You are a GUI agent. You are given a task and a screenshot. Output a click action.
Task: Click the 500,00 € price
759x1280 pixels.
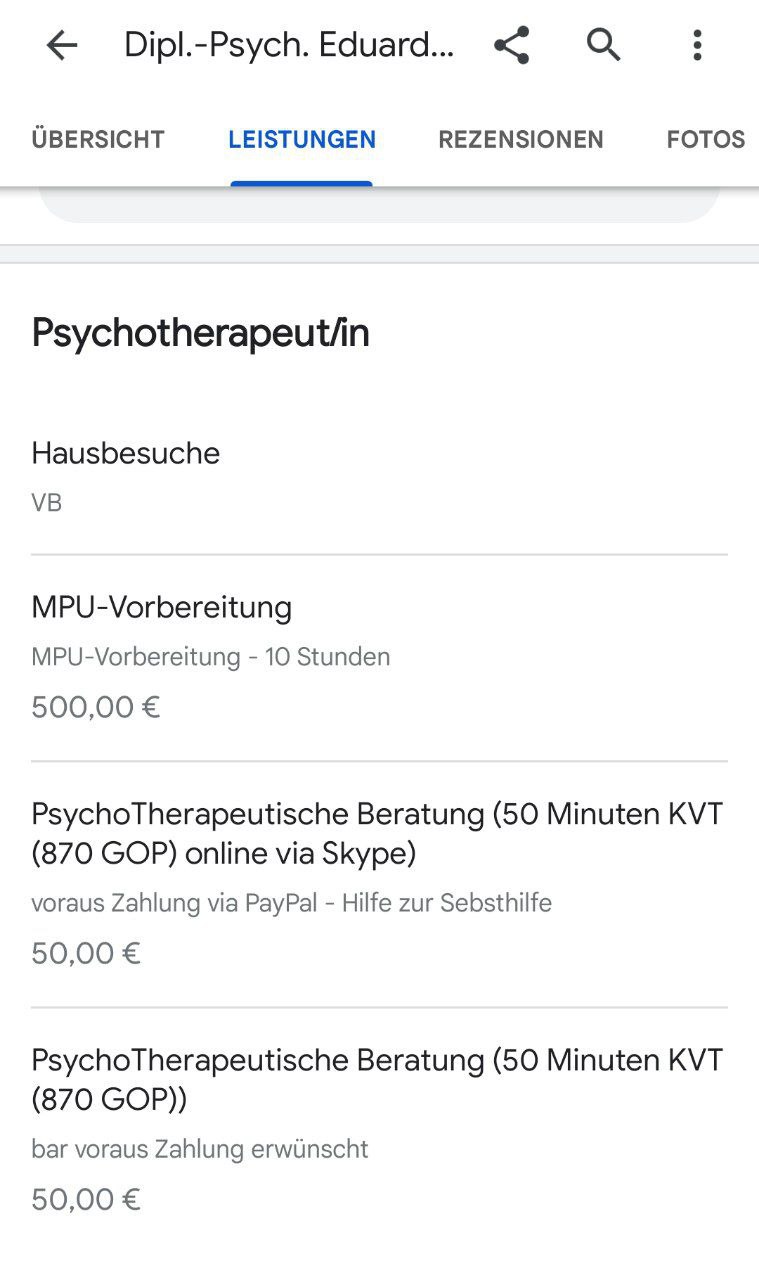coord(96,707)
